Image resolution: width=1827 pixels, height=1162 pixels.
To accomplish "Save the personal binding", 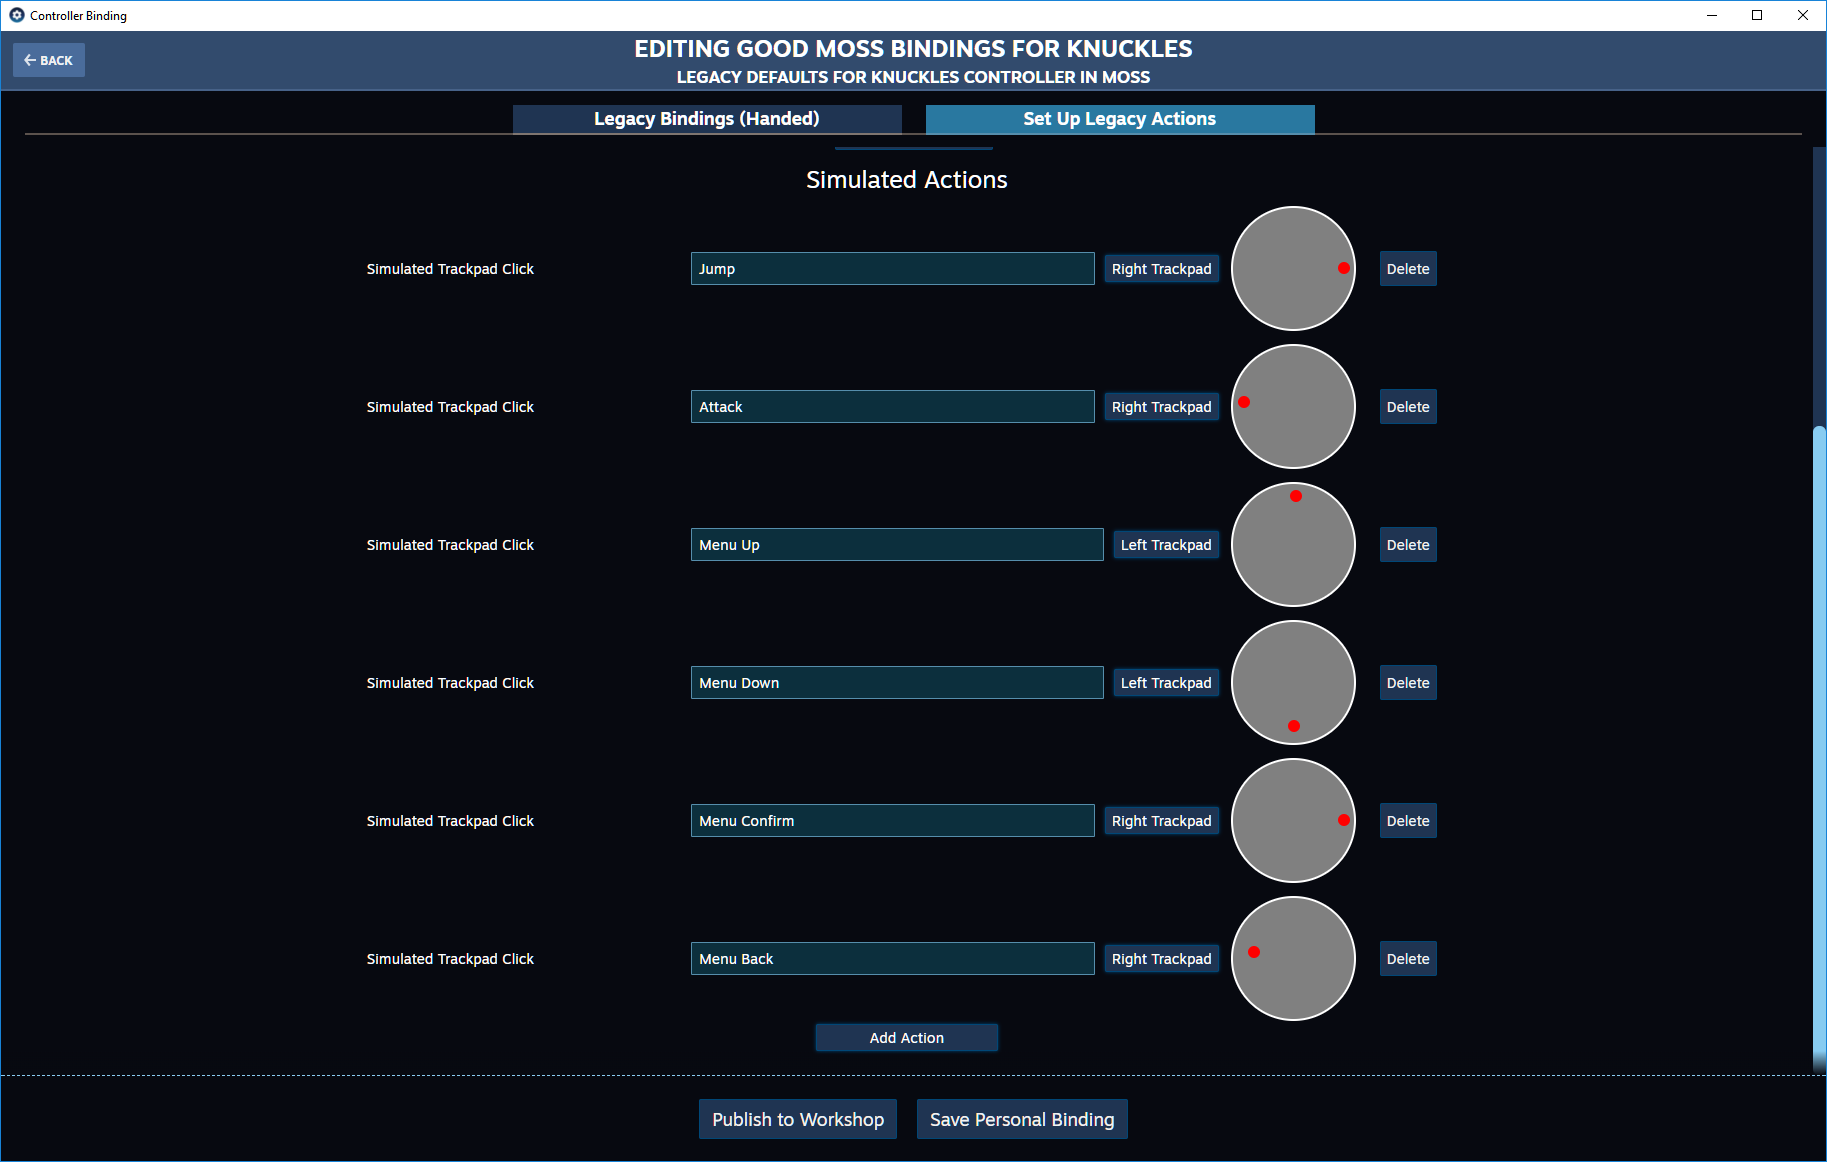I will tap(1022, 1120).
